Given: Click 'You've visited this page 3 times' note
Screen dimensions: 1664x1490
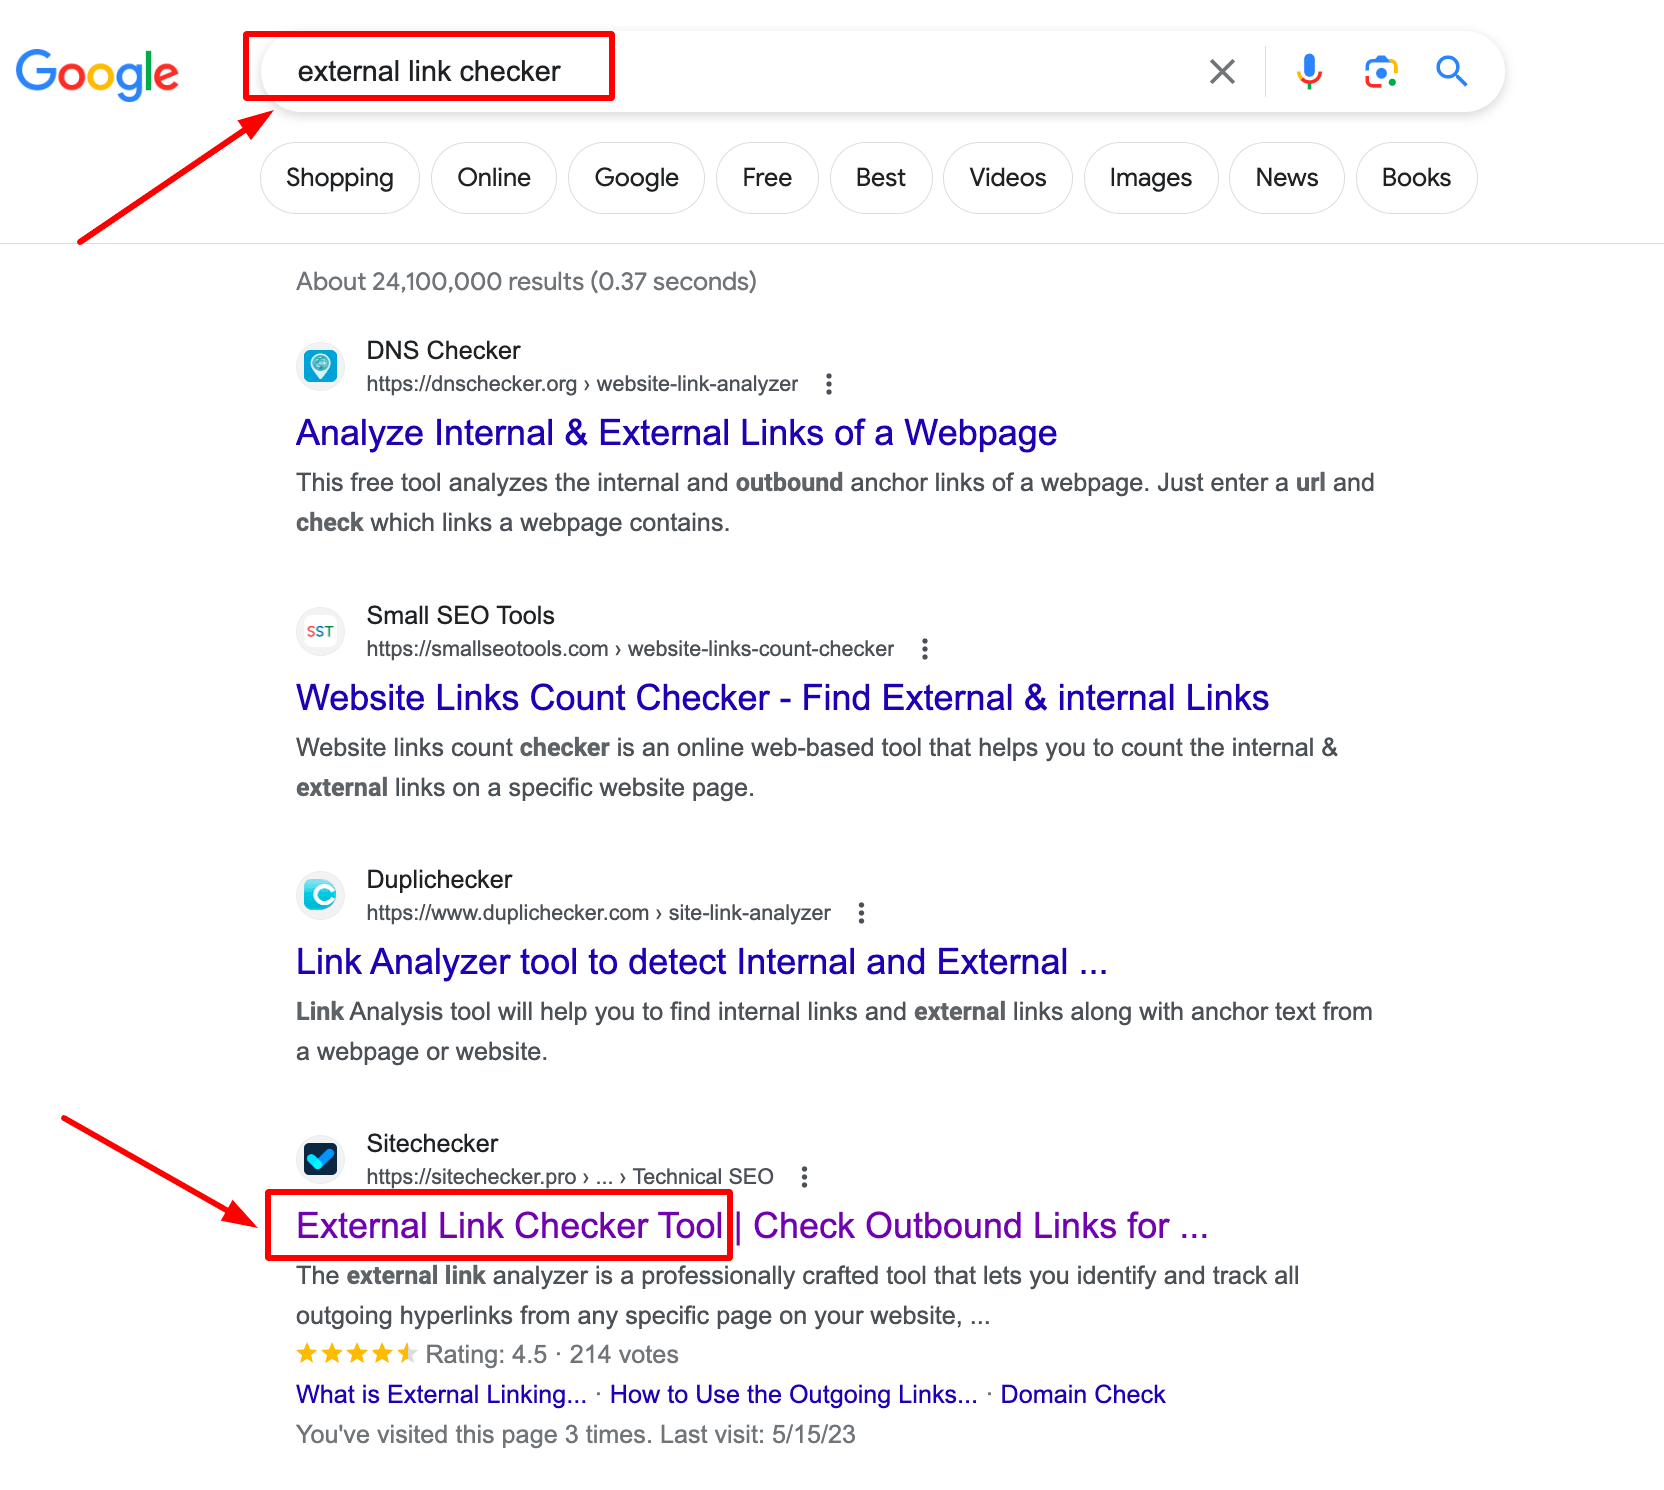Looking at the screenshot, I should [x=576, y=1435].
